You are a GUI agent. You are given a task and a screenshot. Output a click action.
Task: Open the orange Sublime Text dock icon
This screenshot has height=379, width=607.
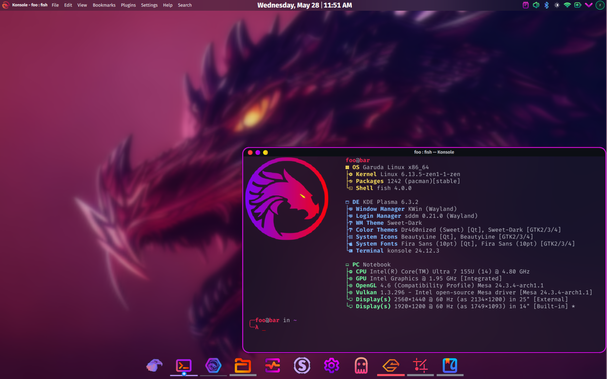[x=391, y=365]
